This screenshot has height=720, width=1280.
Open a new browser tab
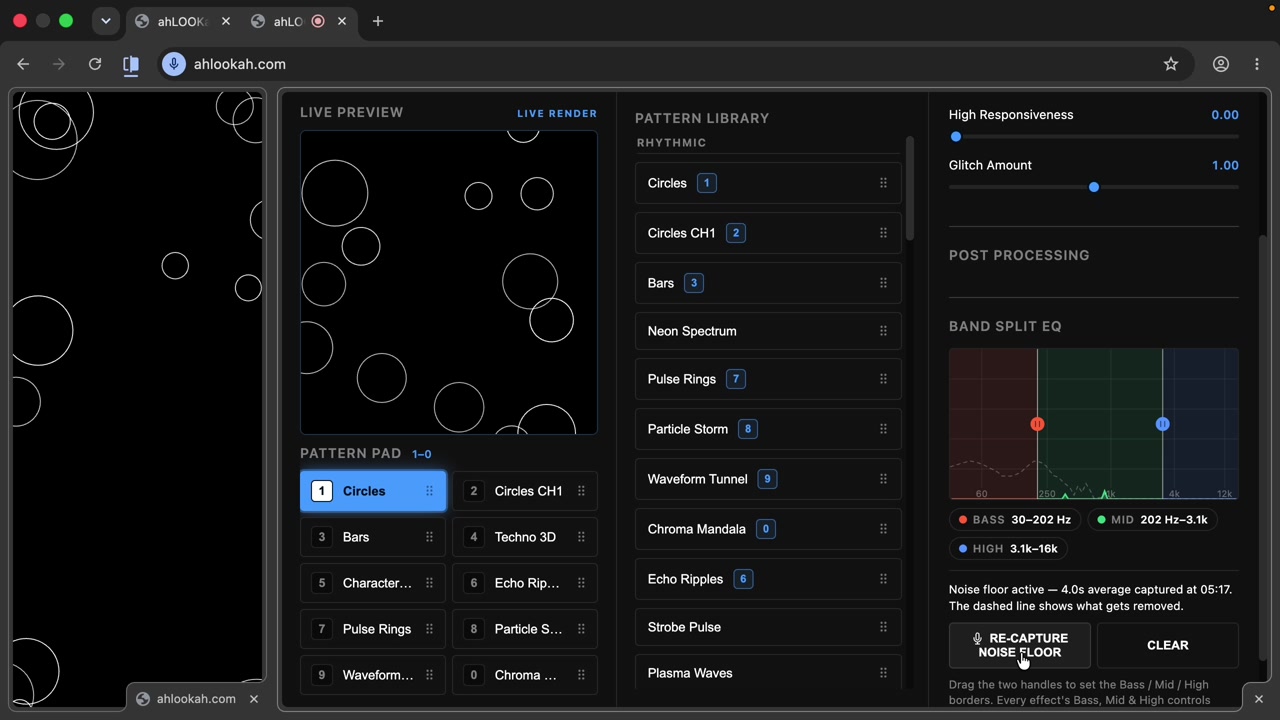377,21
